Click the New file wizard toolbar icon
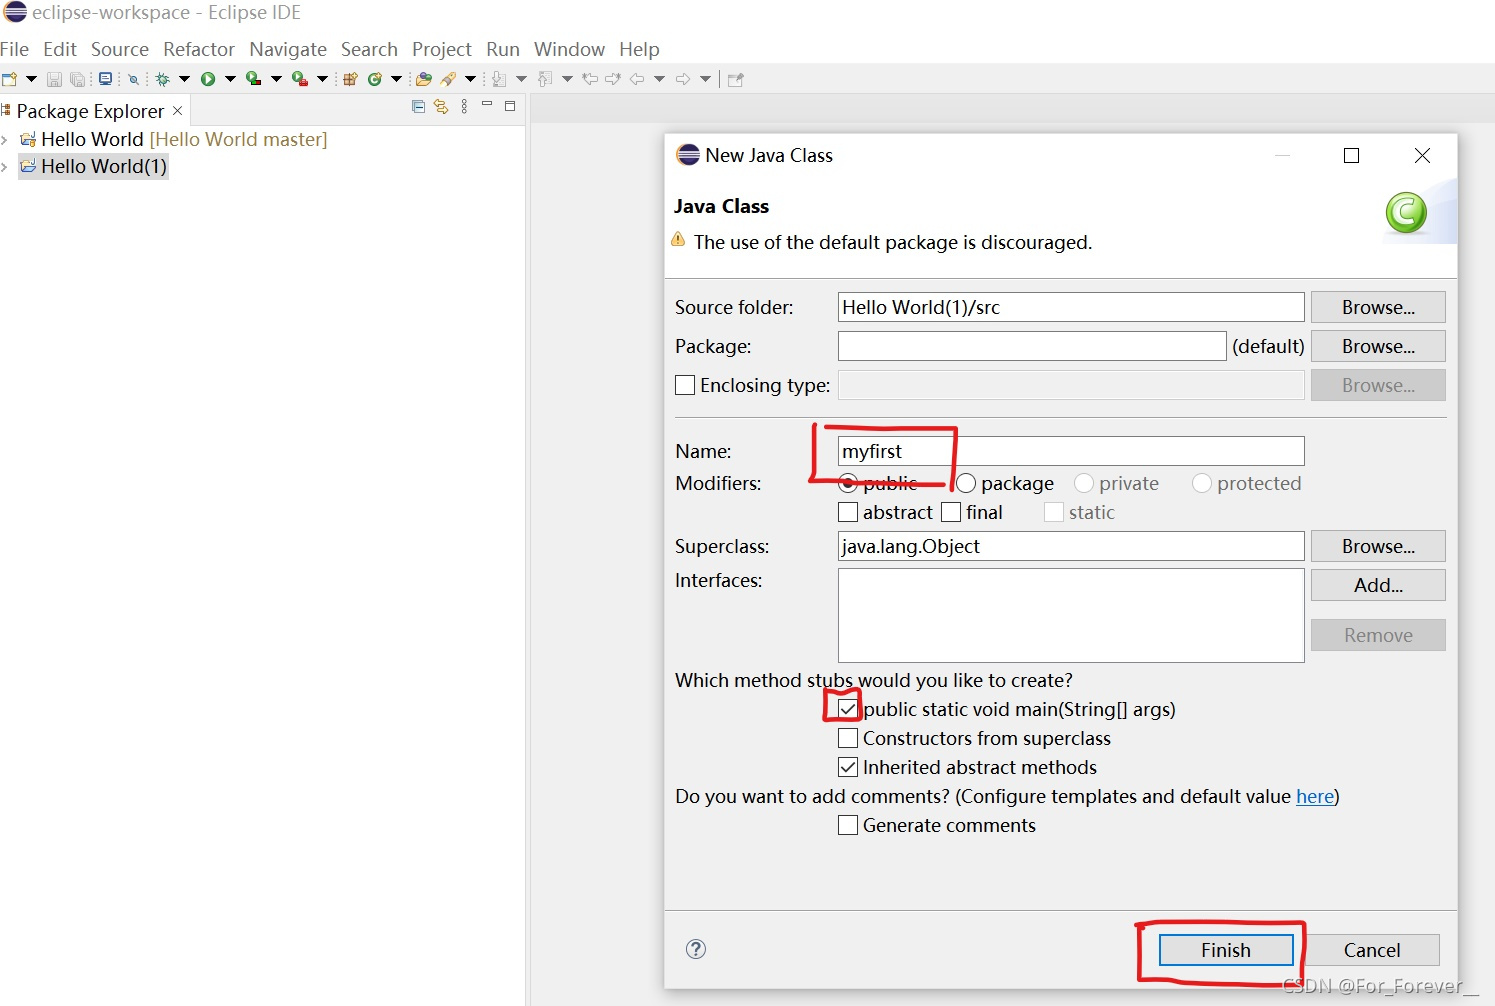Viewport: 1495px width, 1006px height. 10,79
